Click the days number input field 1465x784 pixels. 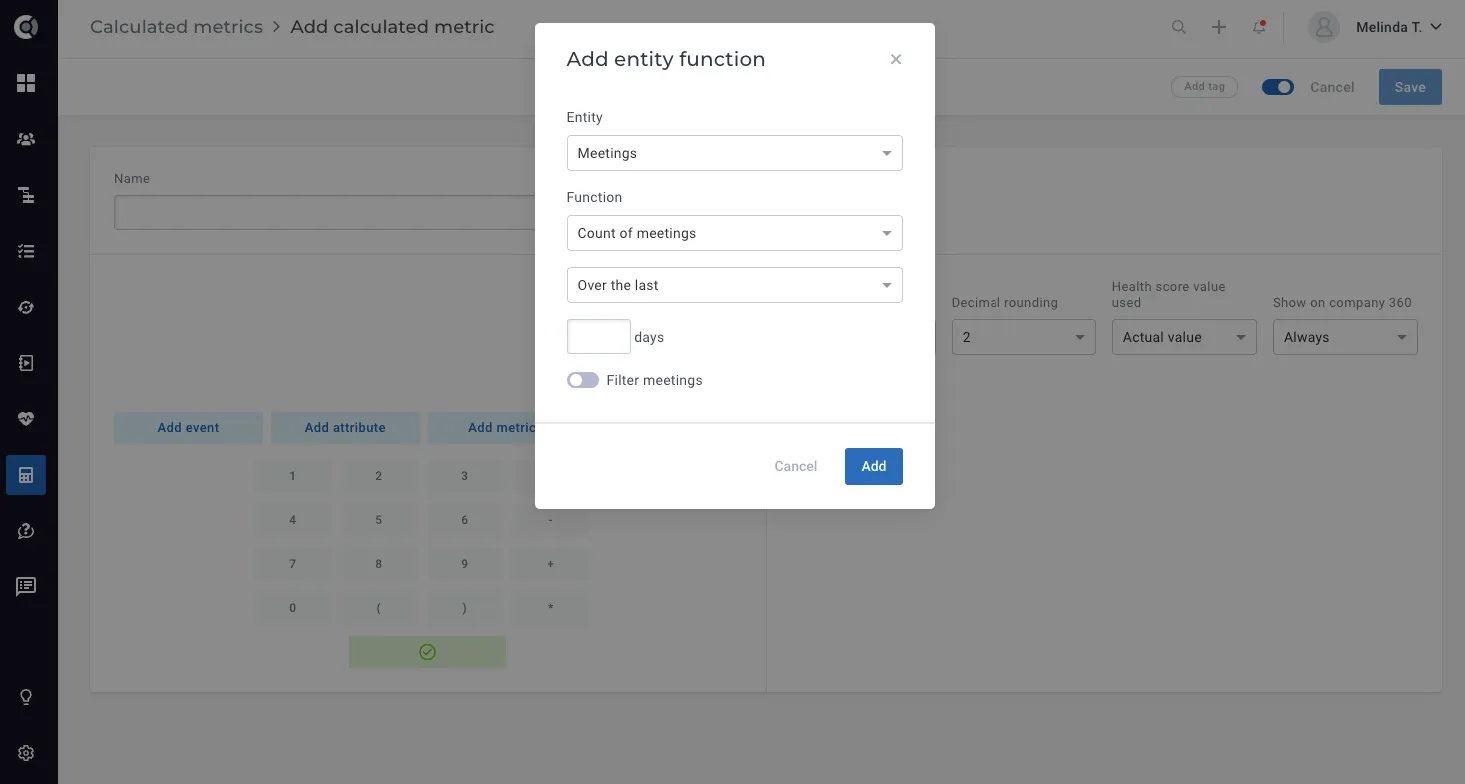[599, 337]
